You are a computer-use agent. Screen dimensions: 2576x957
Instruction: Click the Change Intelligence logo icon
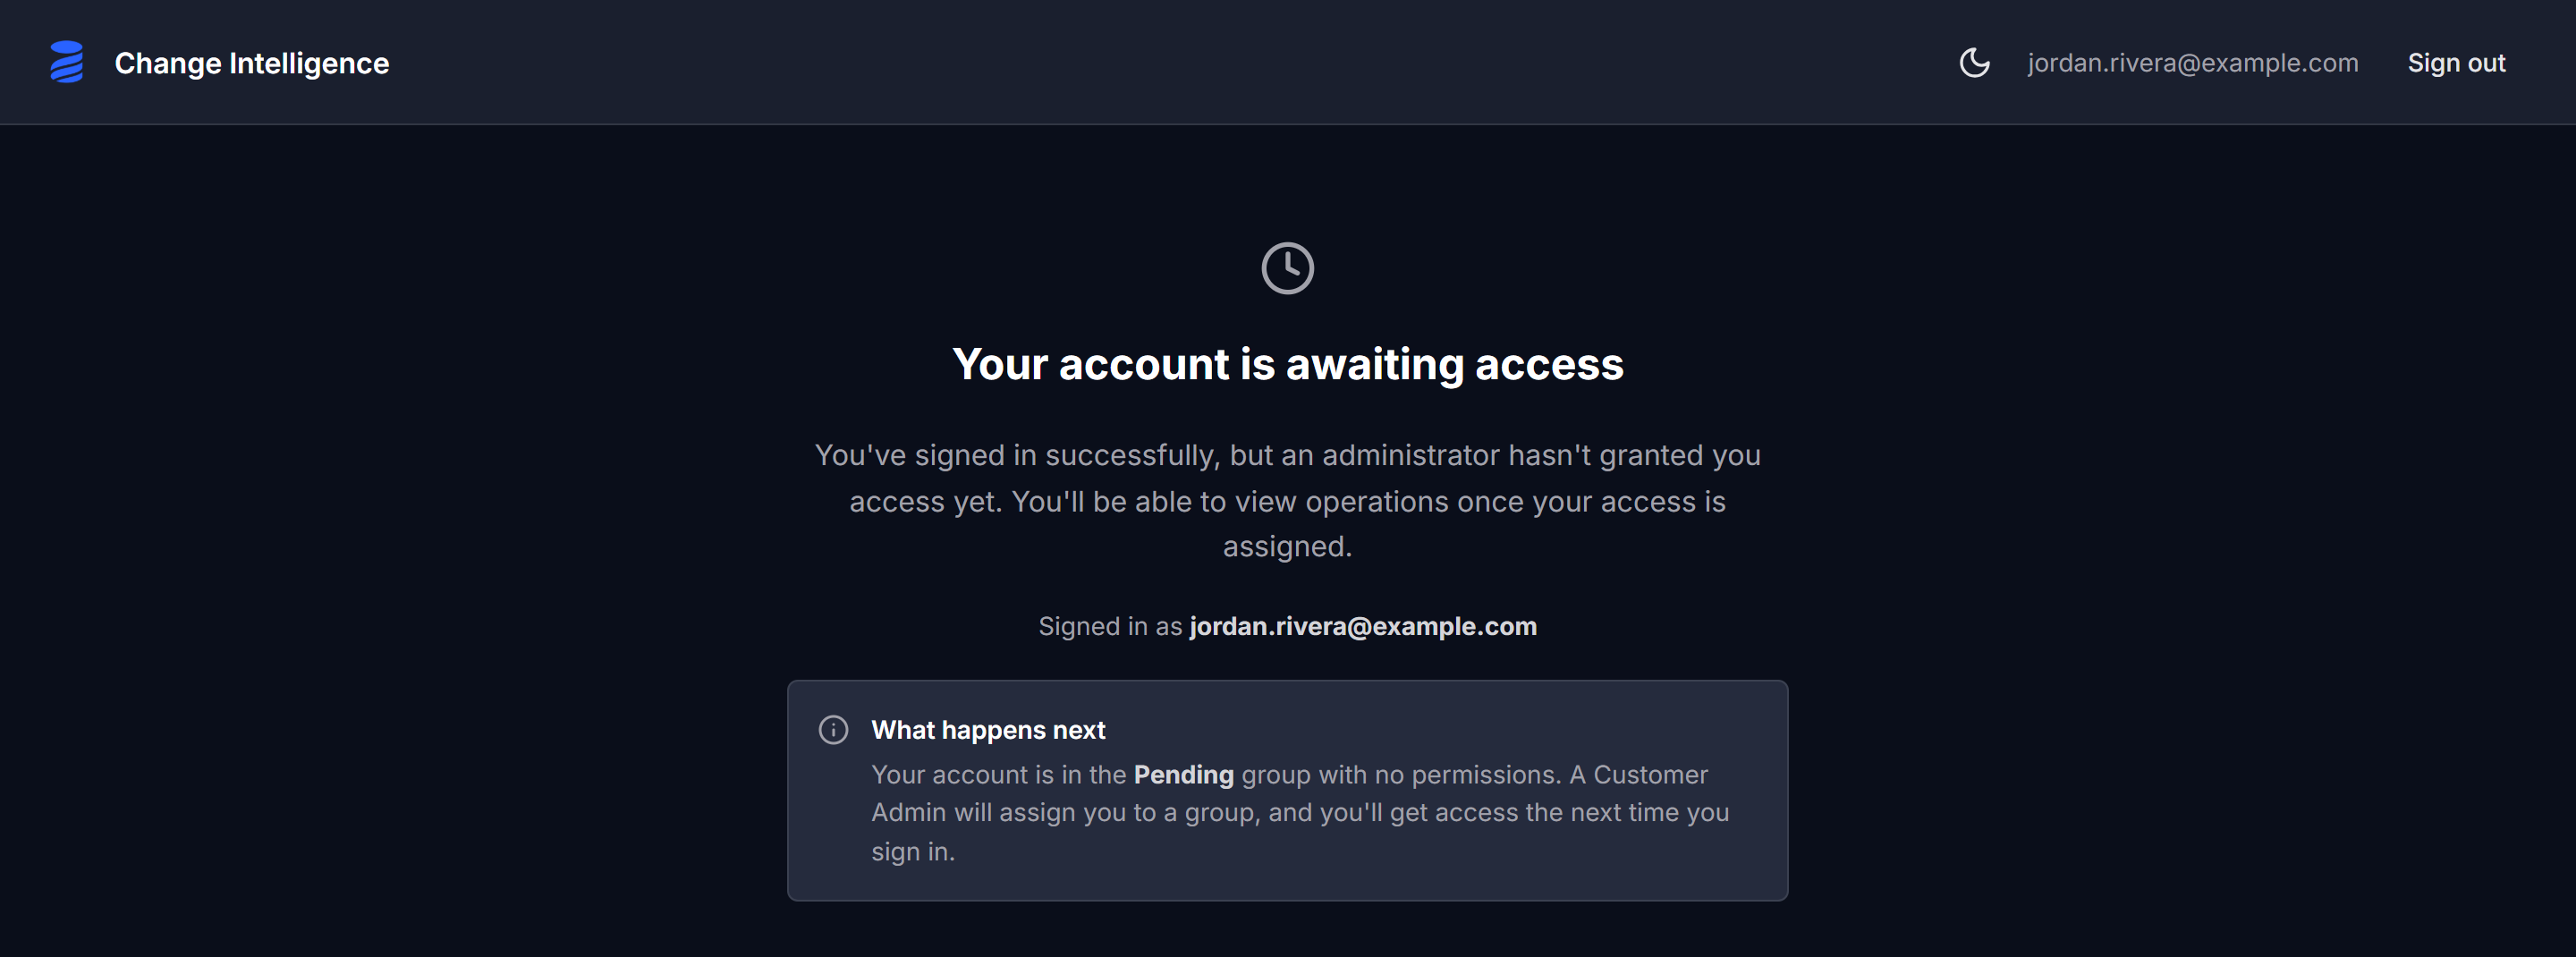67,62
